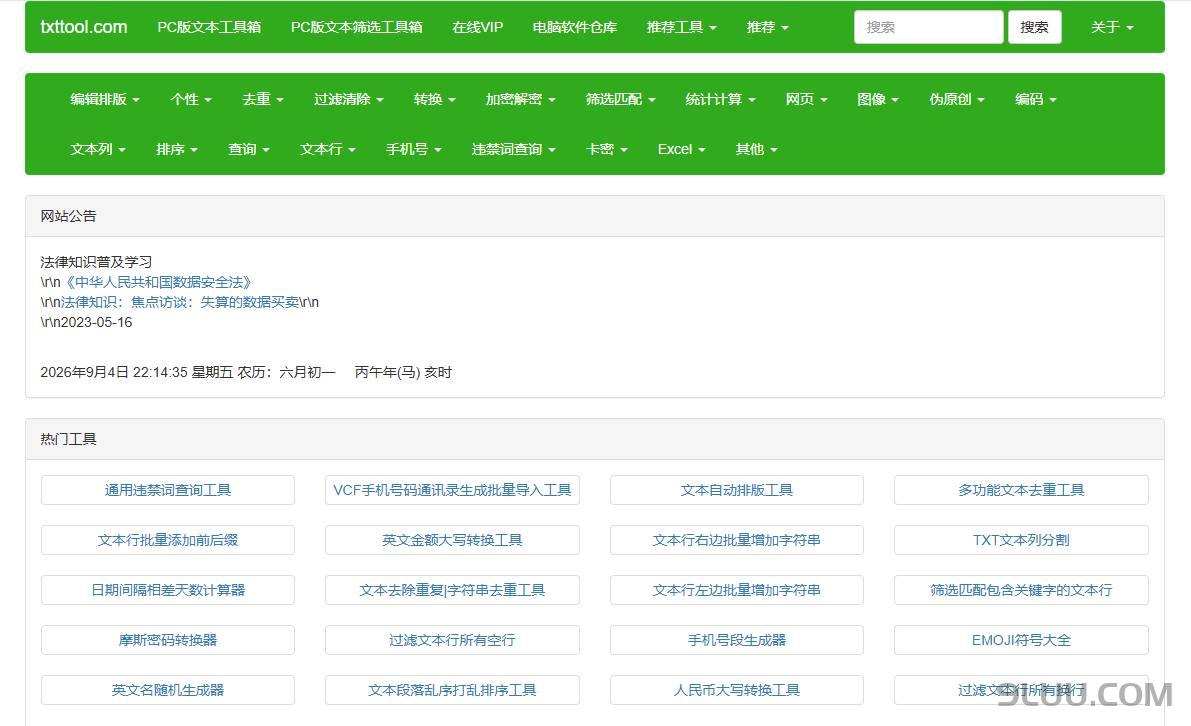The image size is (1191, 726).
Task: Open PC版文本筛选工具箱 in top navigation
Action: tap(356, 27)
